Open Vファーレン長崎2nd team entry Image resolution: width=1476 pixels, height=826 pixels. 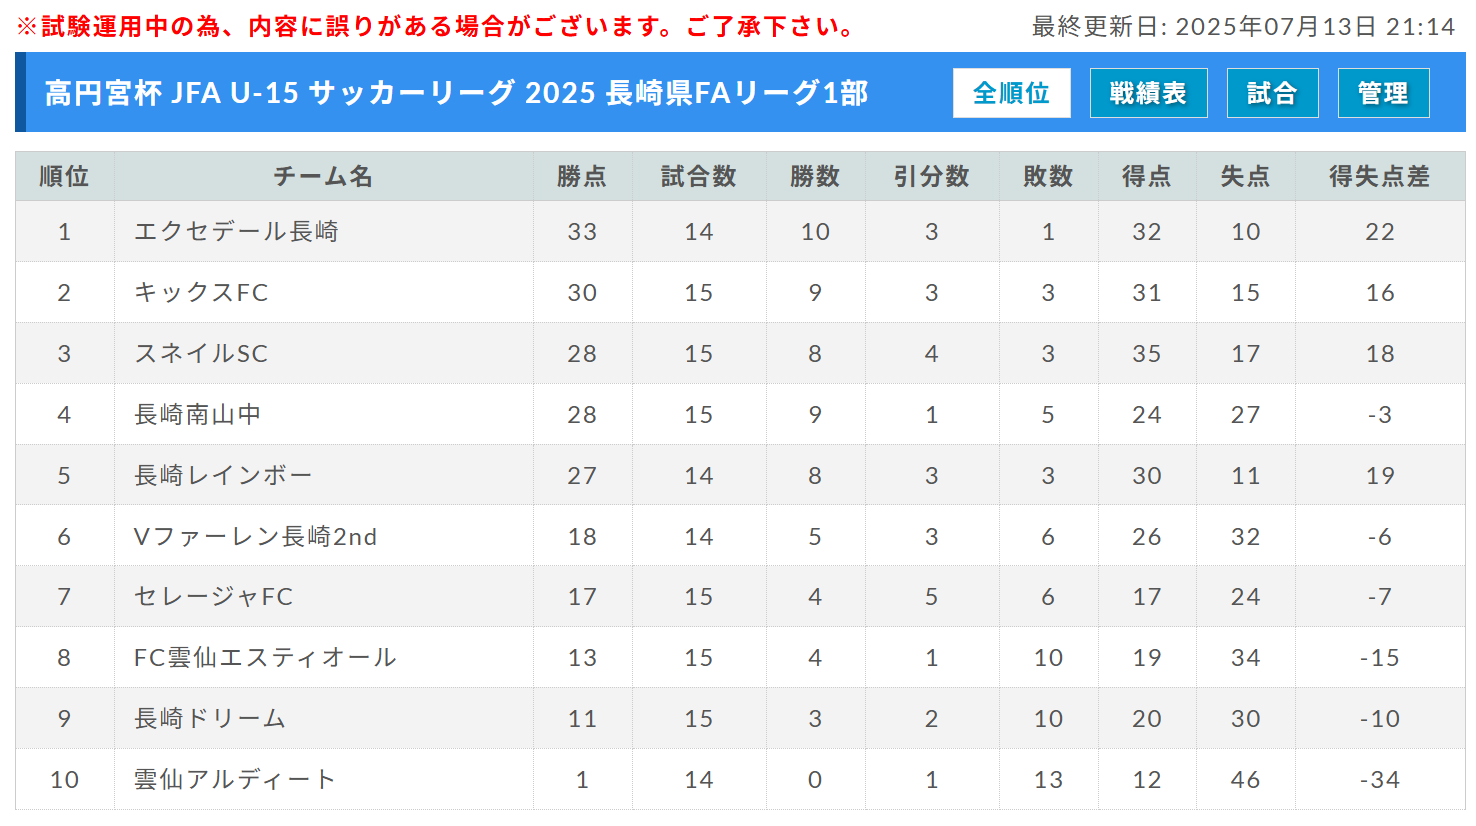click(x=256, y=537)
